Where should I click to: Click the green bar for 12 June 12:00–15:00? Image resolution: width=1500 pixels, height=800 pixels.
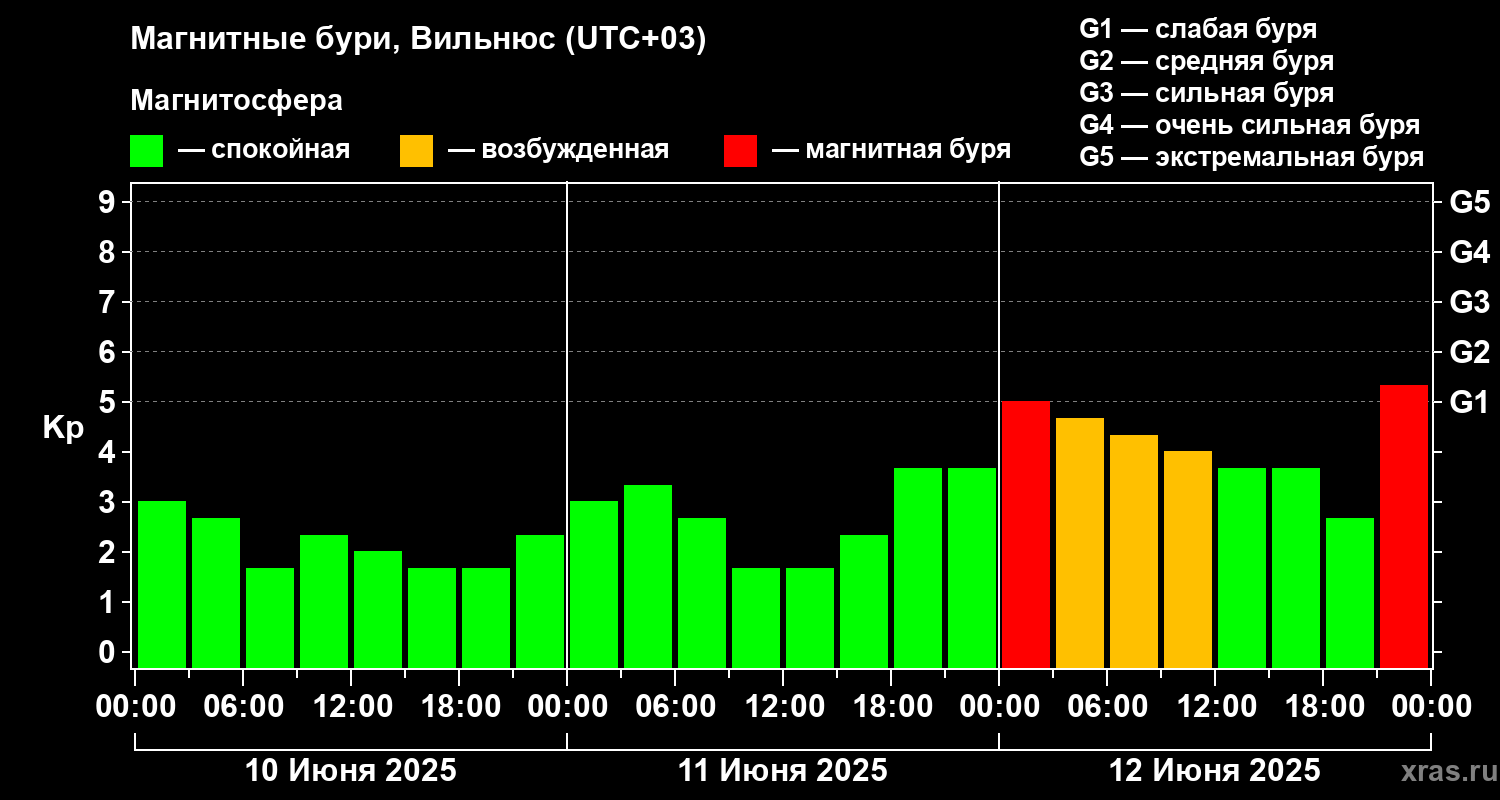(x=1242, y=568)
